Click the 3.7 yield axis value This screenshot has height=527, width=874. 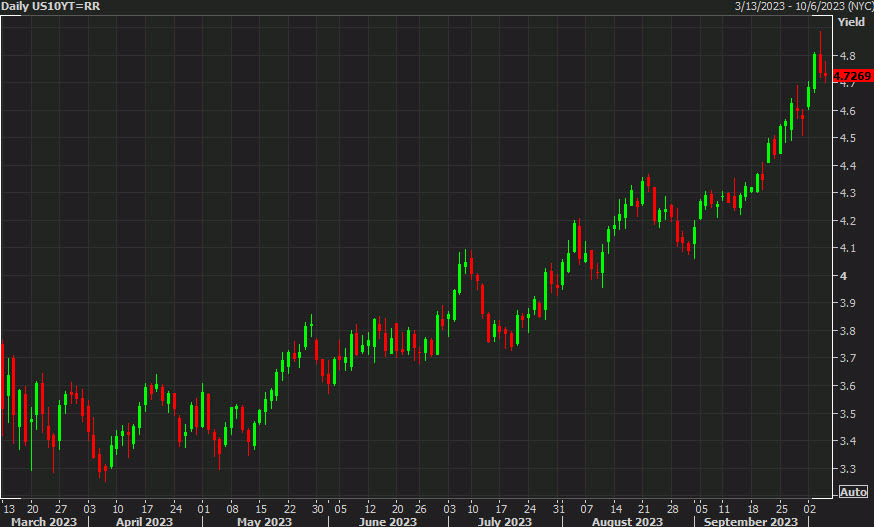pyautogui.click(x=846, y=358)
